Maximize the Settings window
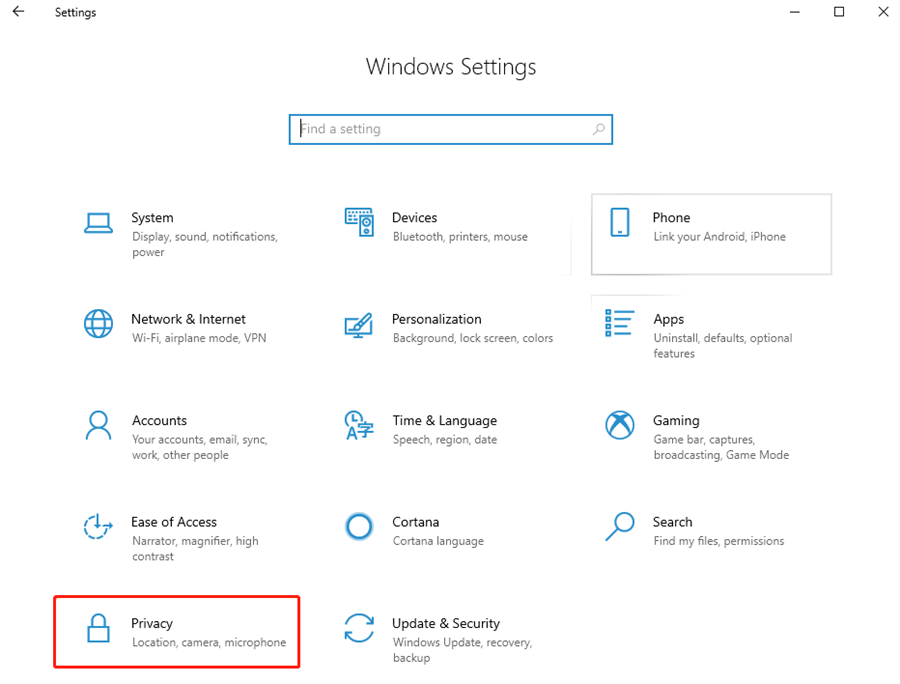This screenshot has height=684, width=900. pos(839,11)
